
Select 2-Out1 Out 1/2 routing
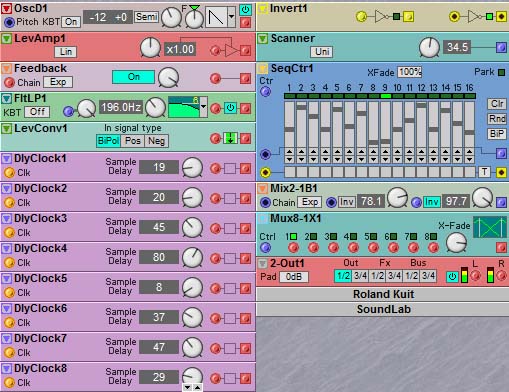(343, 276)
